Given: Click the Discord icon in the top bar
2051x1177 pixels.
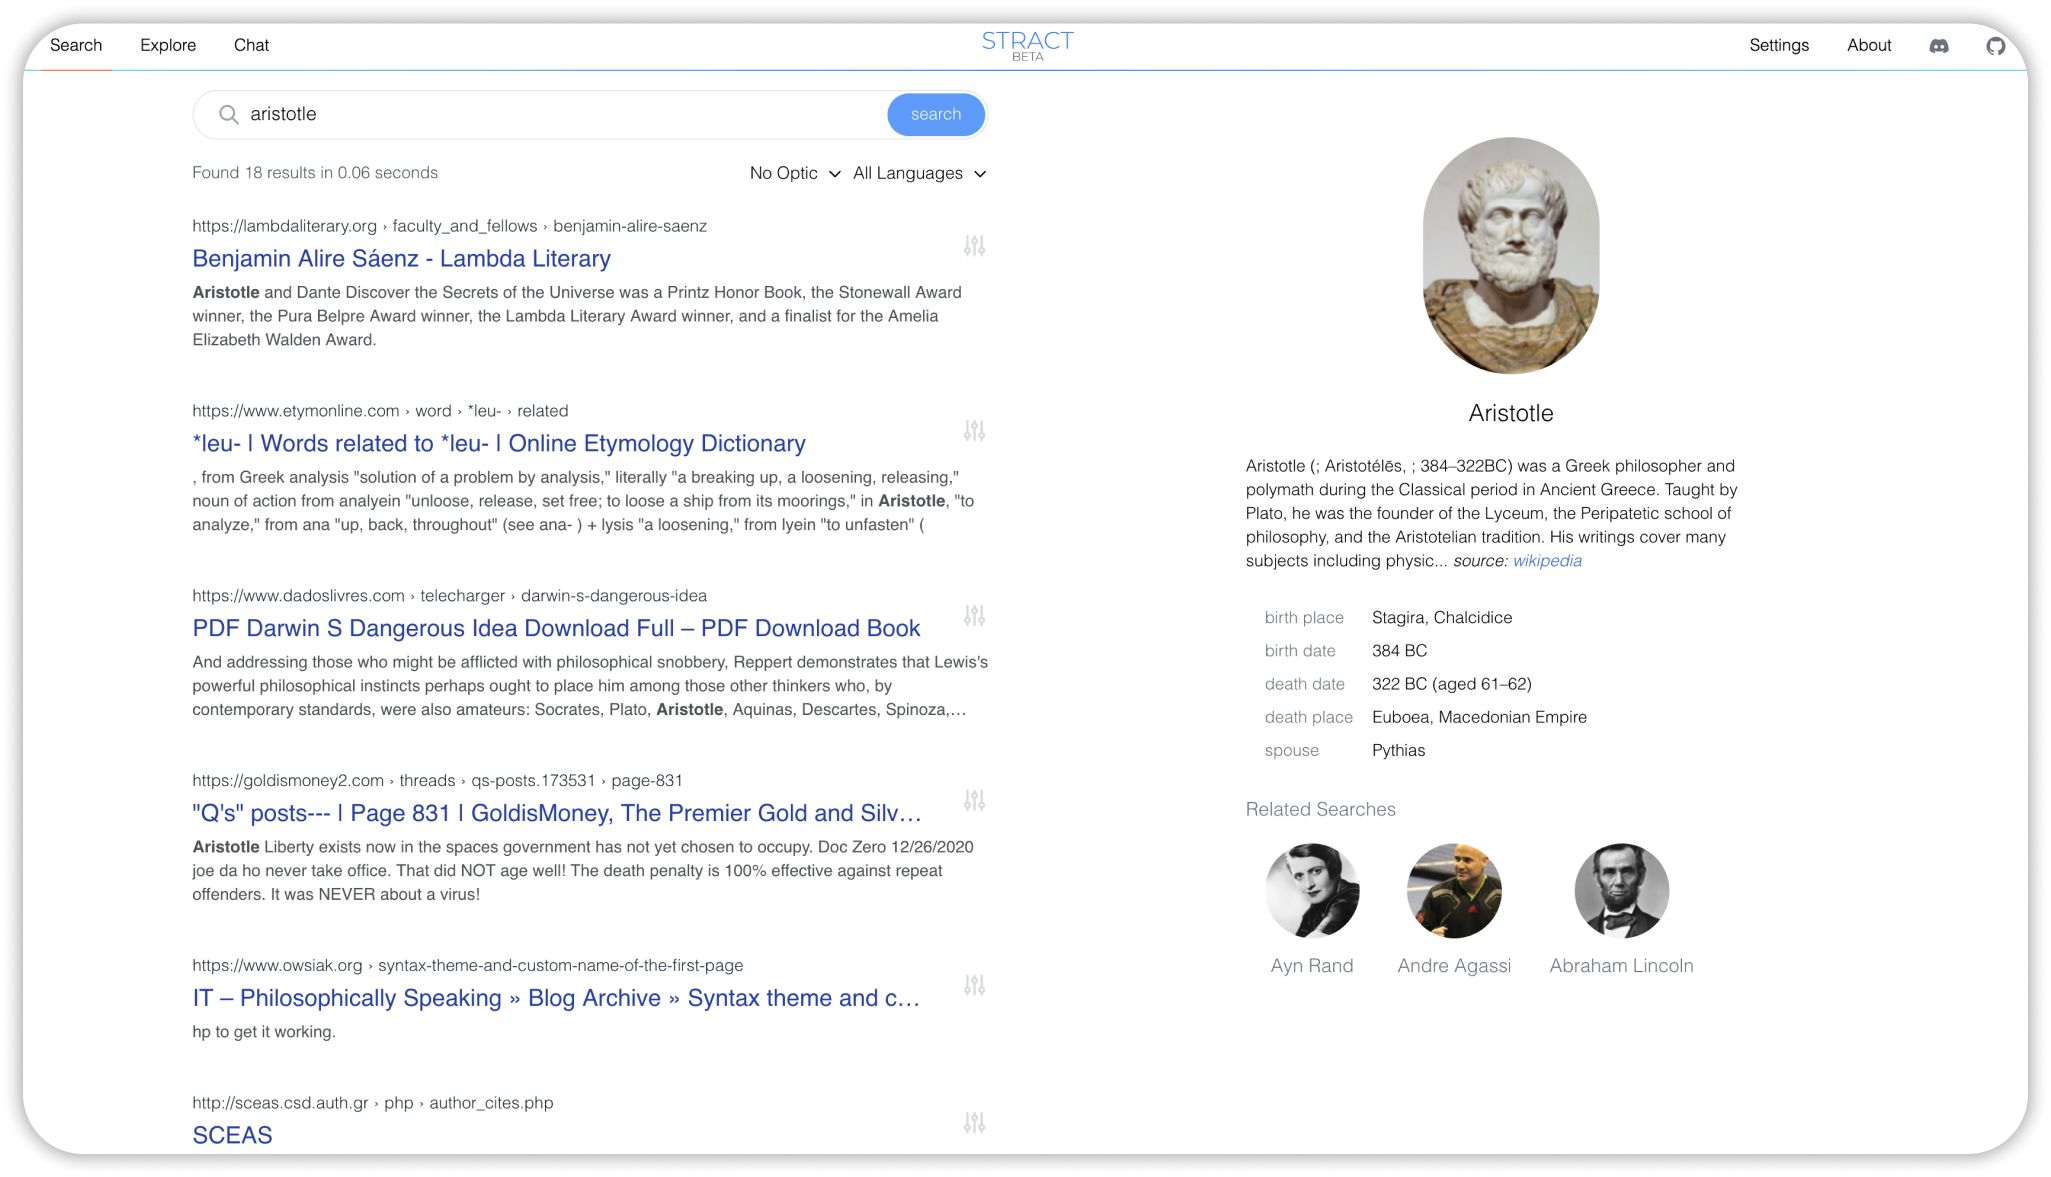Looking at the screenshot, I should [x=1938, y=46].
